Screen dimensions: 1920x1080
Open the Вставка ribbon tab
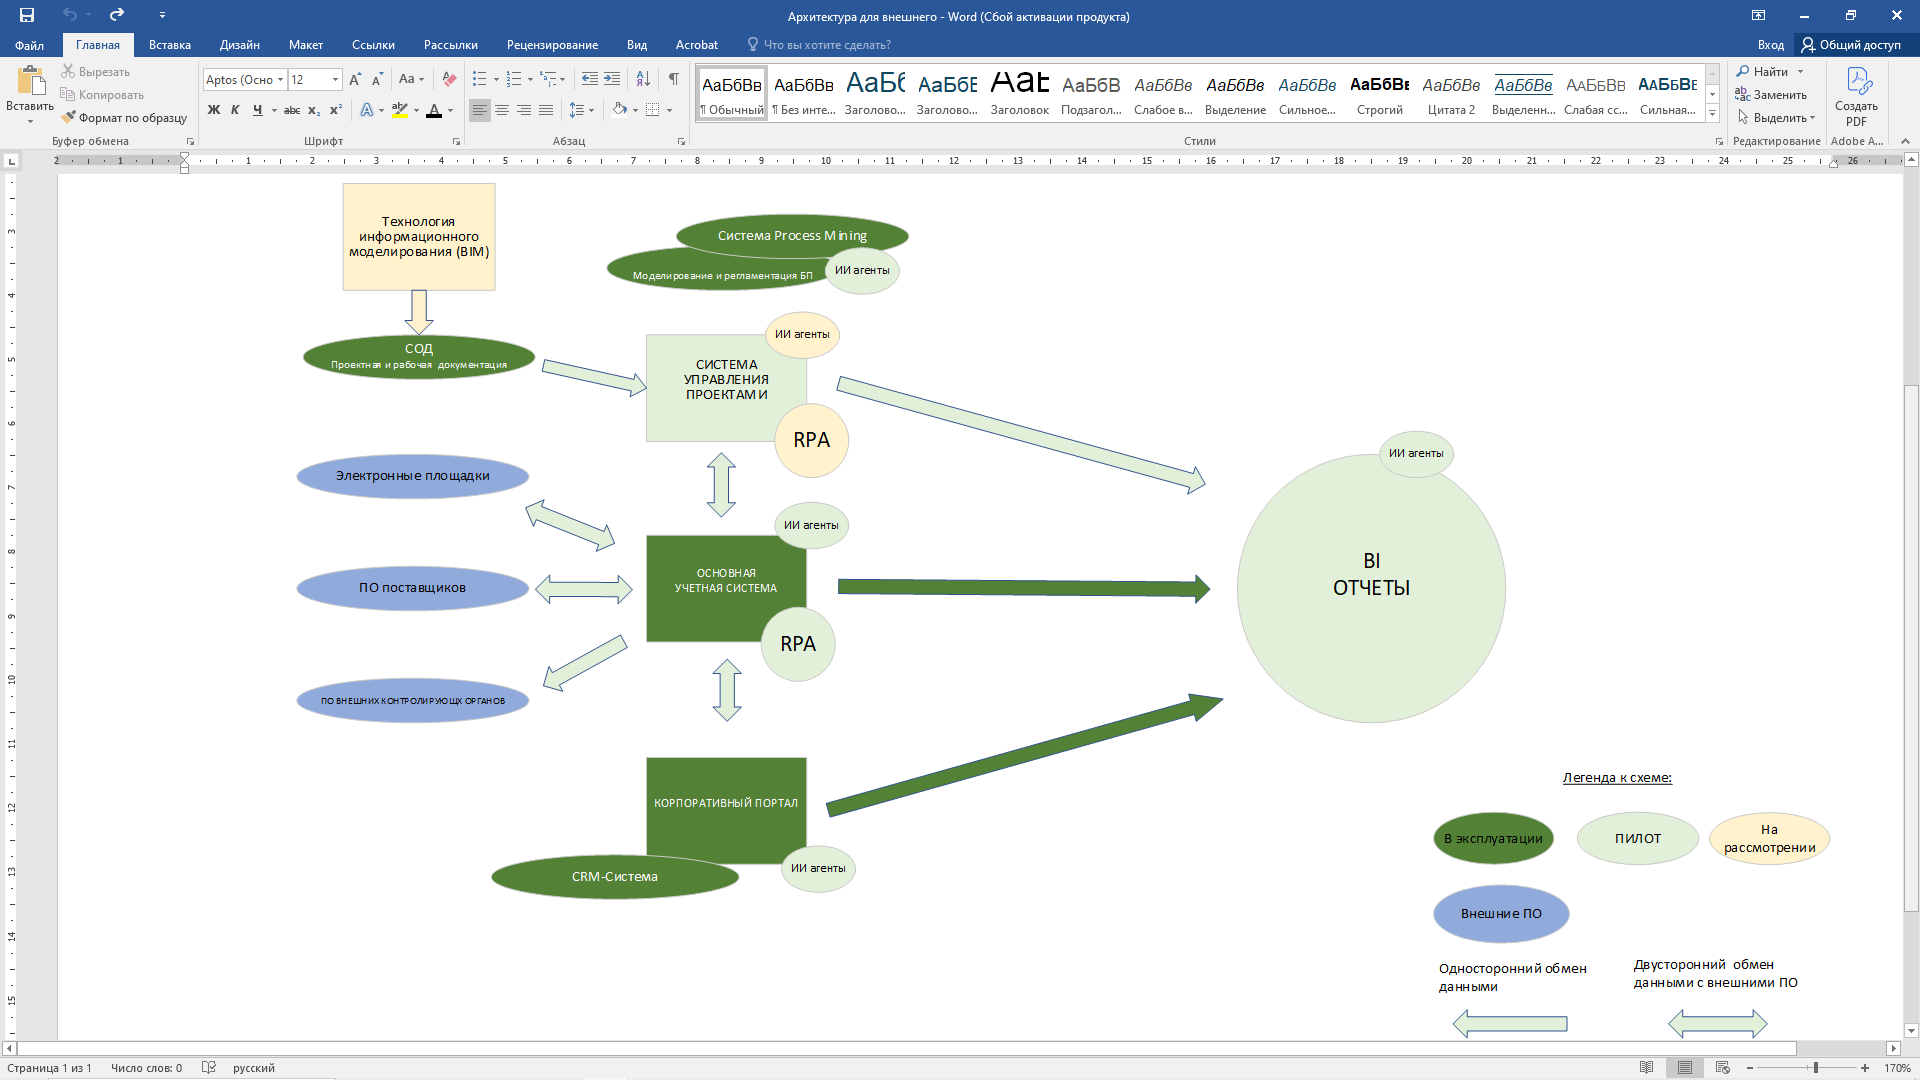coord(169,45)
